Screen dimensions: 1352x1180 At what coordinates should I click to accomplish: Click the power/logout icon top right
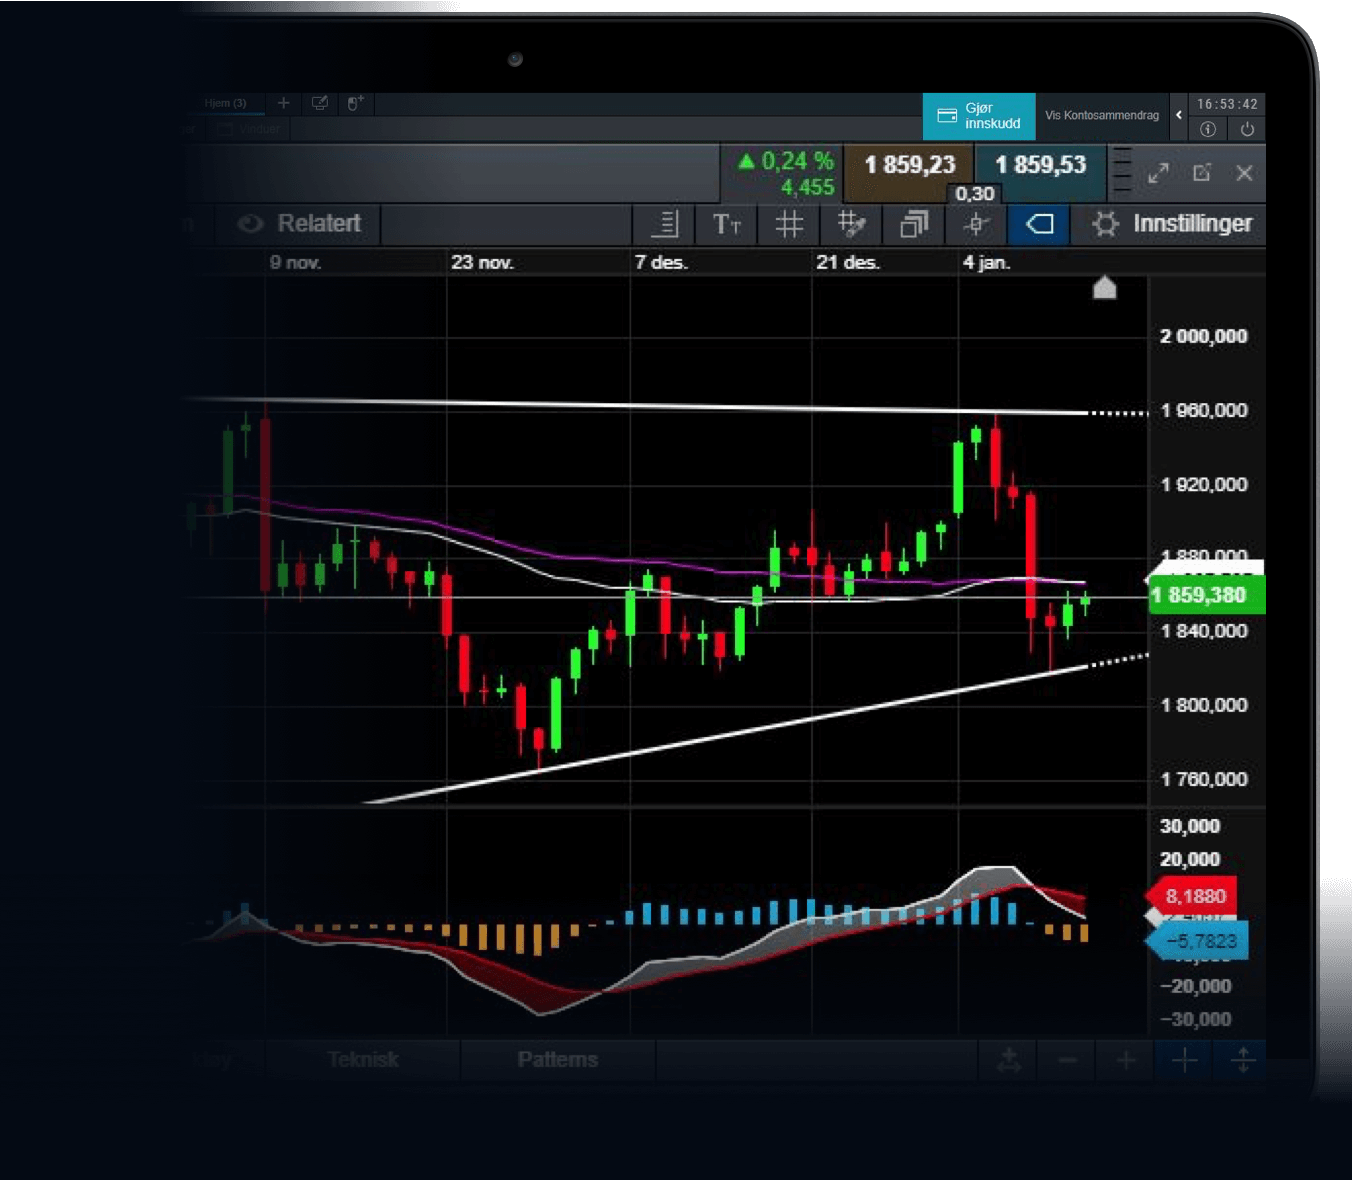click(1247, 129)
